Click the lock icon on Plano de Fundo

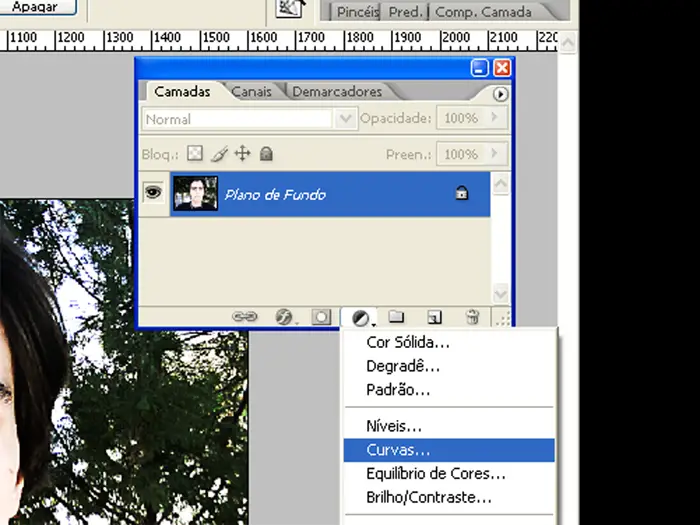coord(461,194)
